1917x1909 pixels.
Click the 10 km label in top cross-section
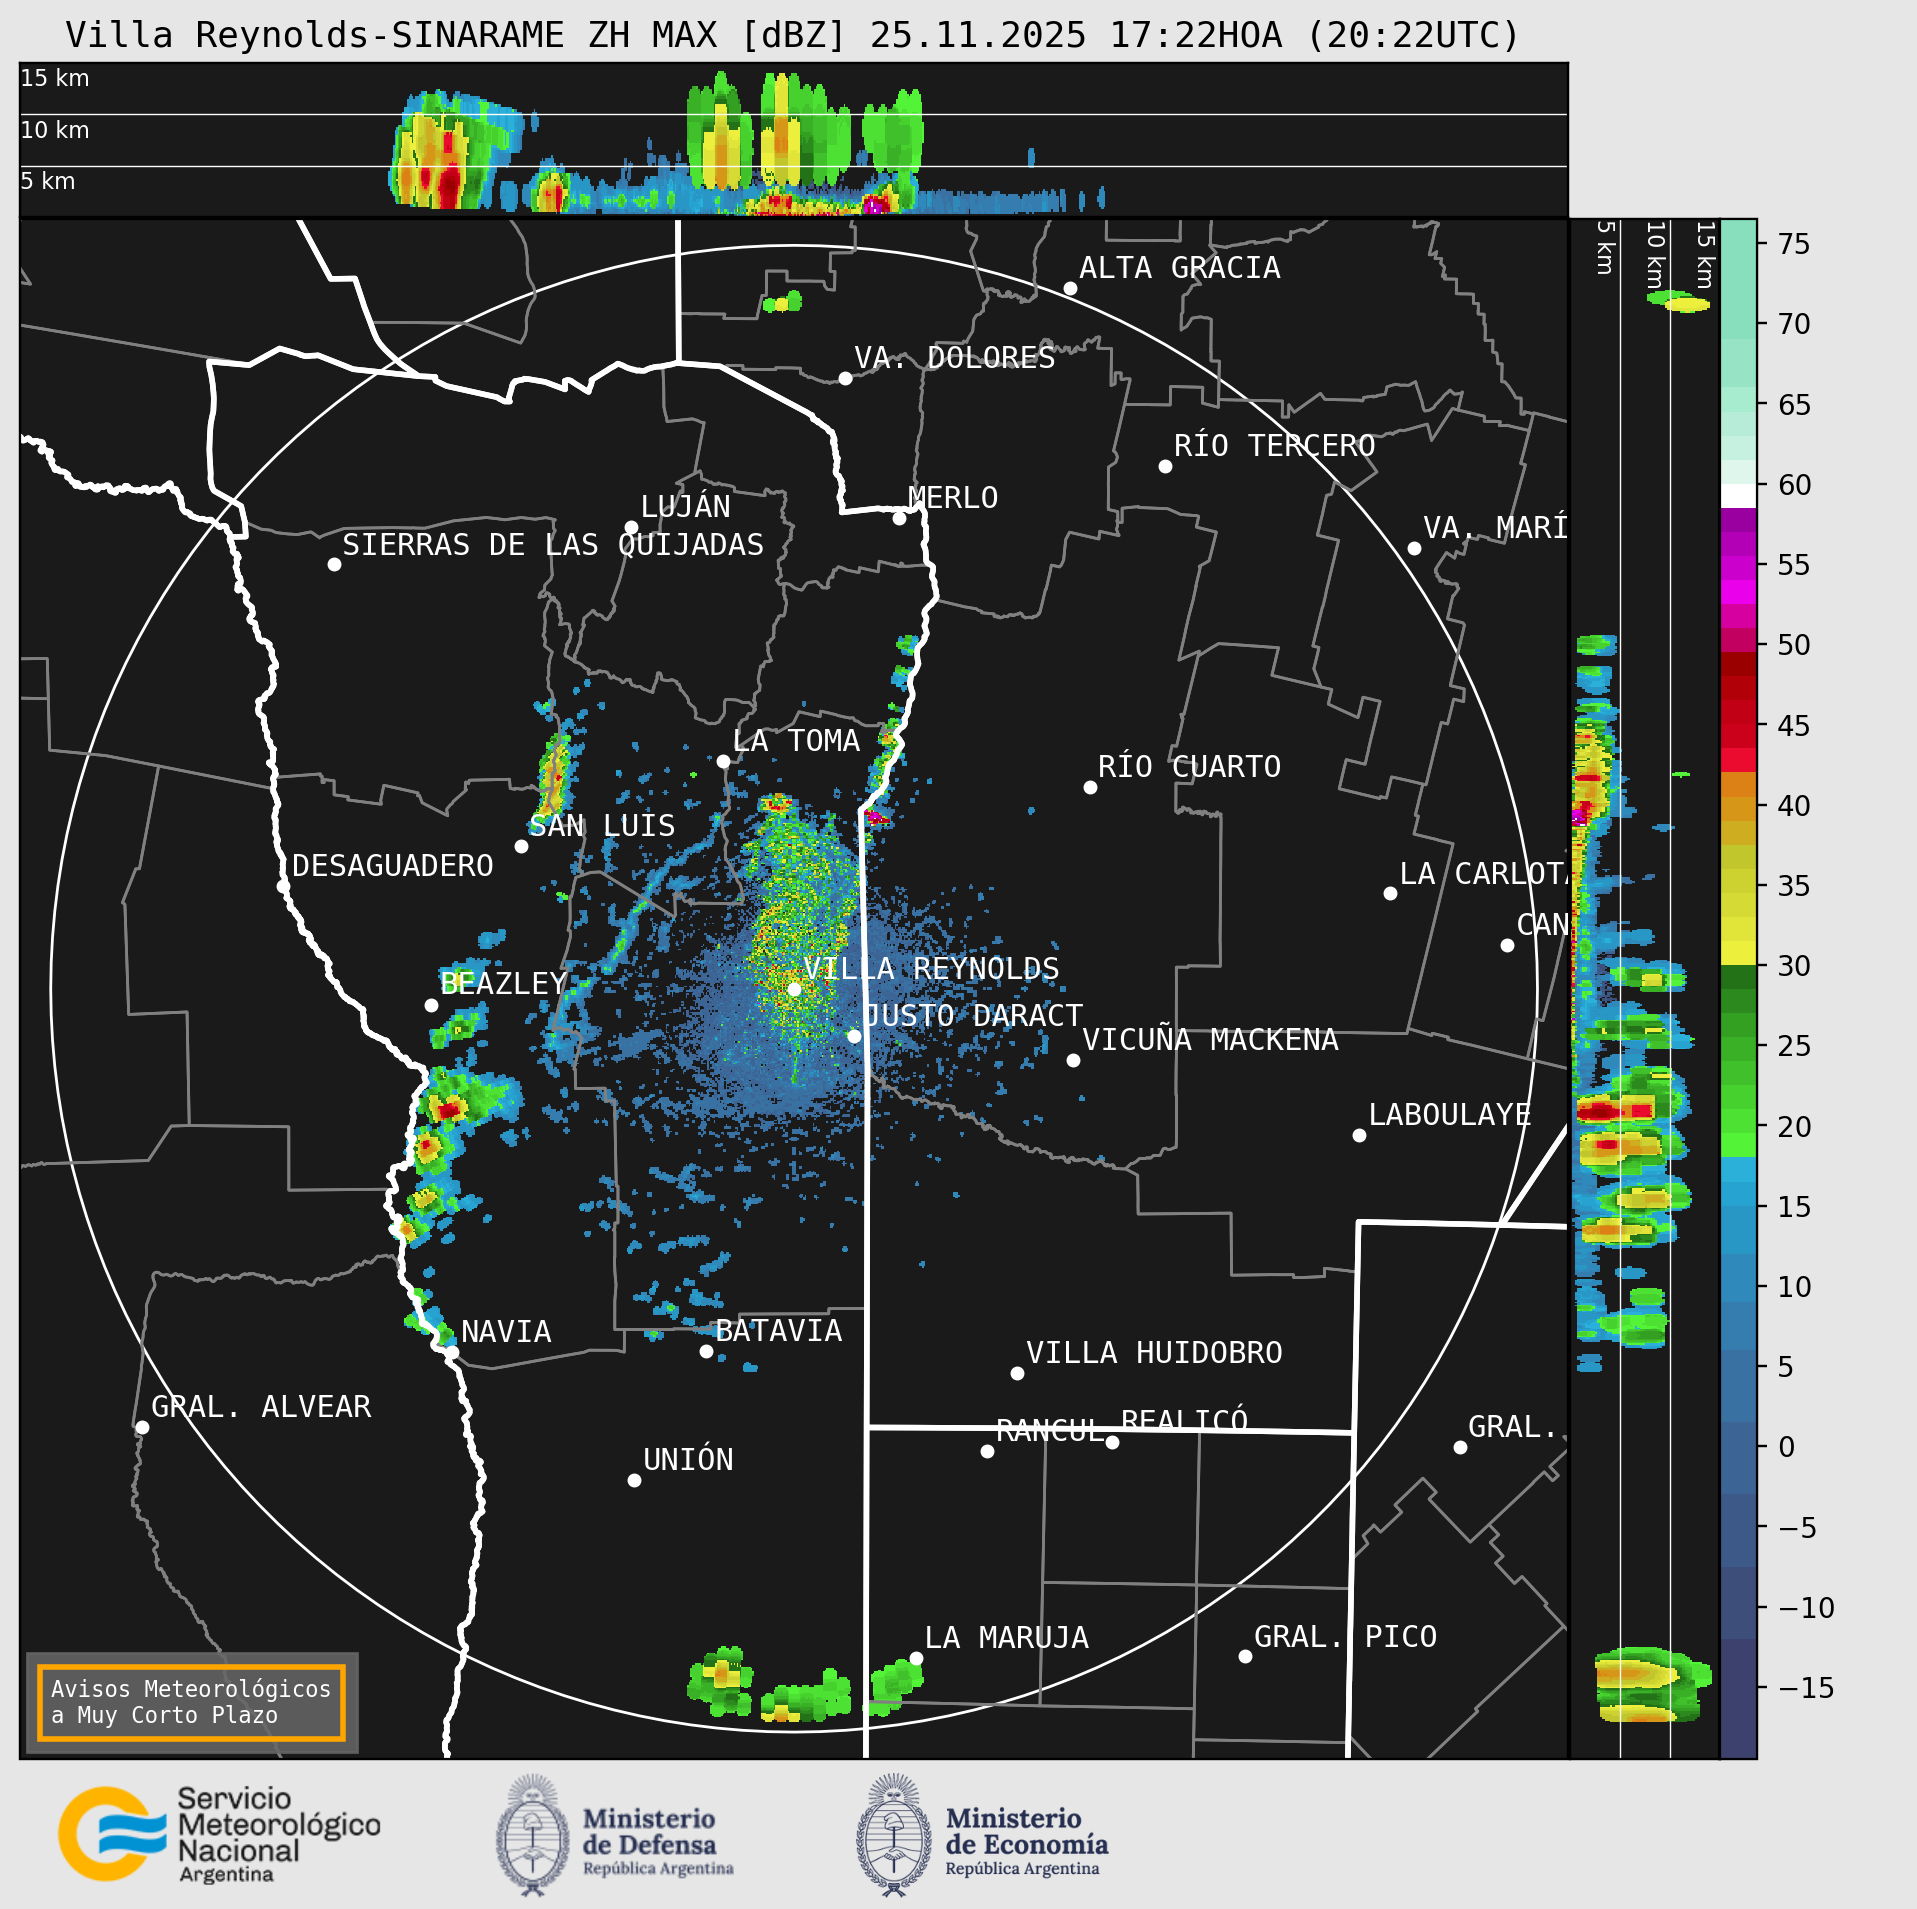point(55,130)
